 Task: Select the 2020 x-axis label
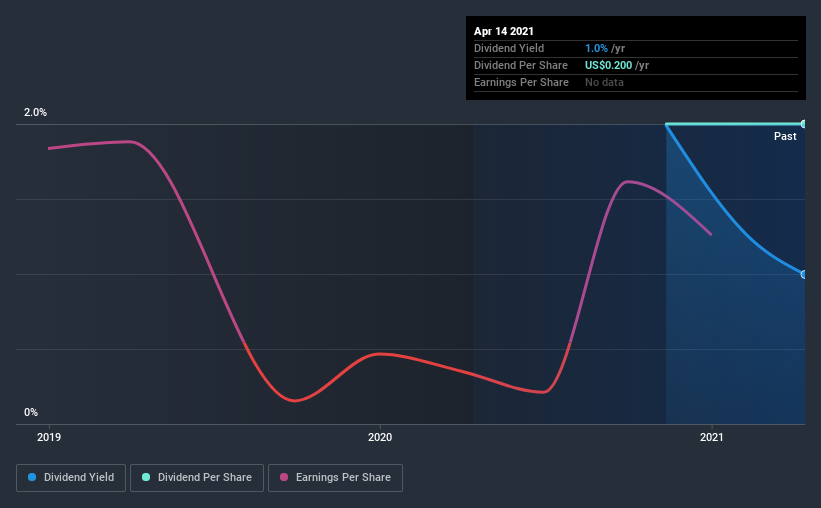pyautogui.click(x=380, y=437)
